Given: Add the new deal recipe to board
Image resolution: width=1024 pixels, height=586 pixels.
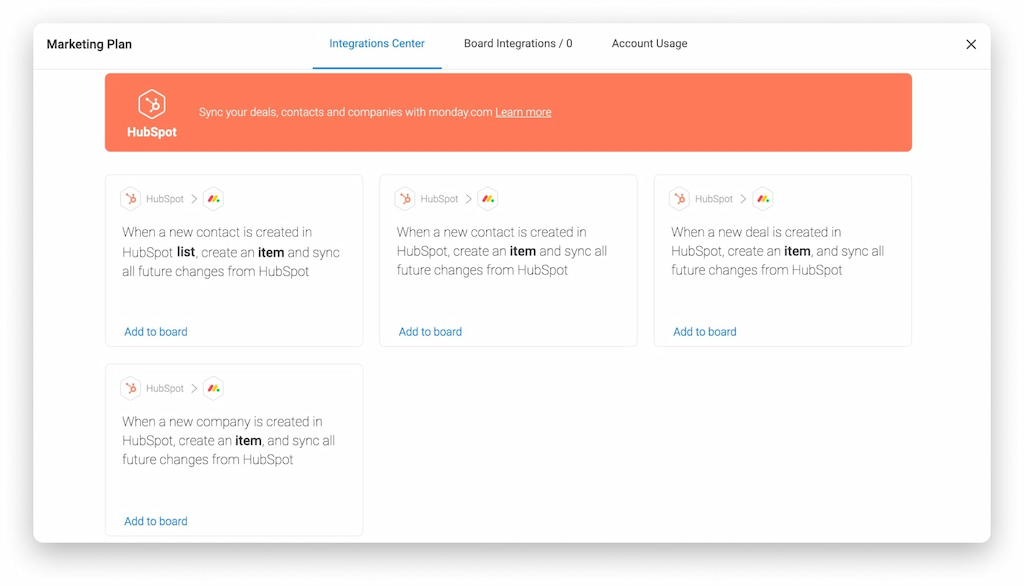Looking at the screenshot, I should (705, 332).
